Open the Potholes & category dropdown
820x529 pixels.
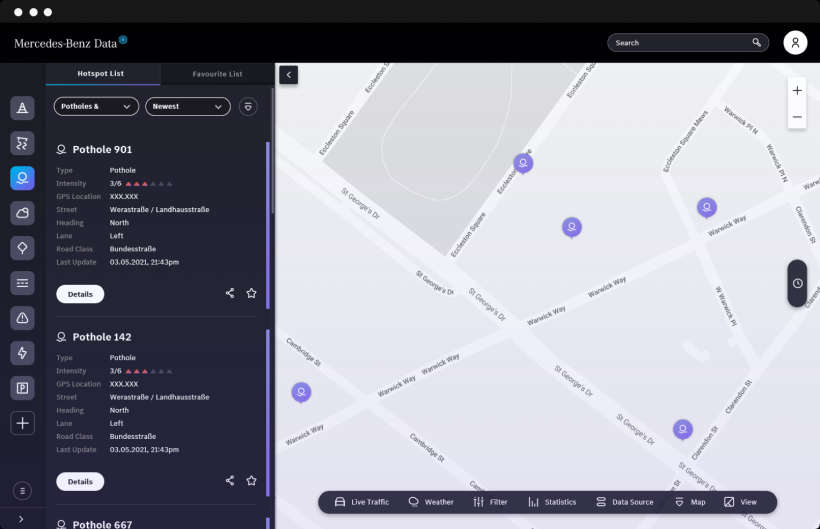[96, 107]
